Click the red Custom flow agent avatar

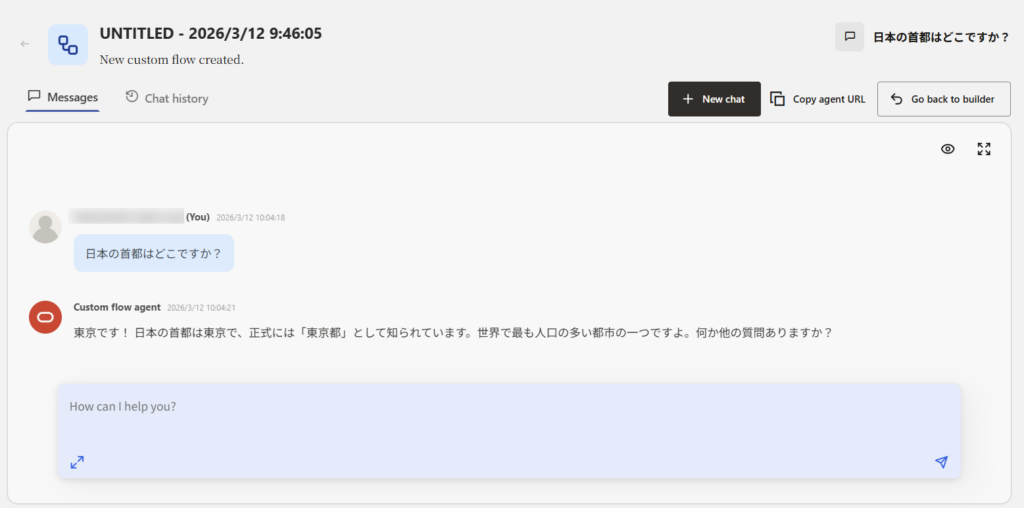coord(45,317)
